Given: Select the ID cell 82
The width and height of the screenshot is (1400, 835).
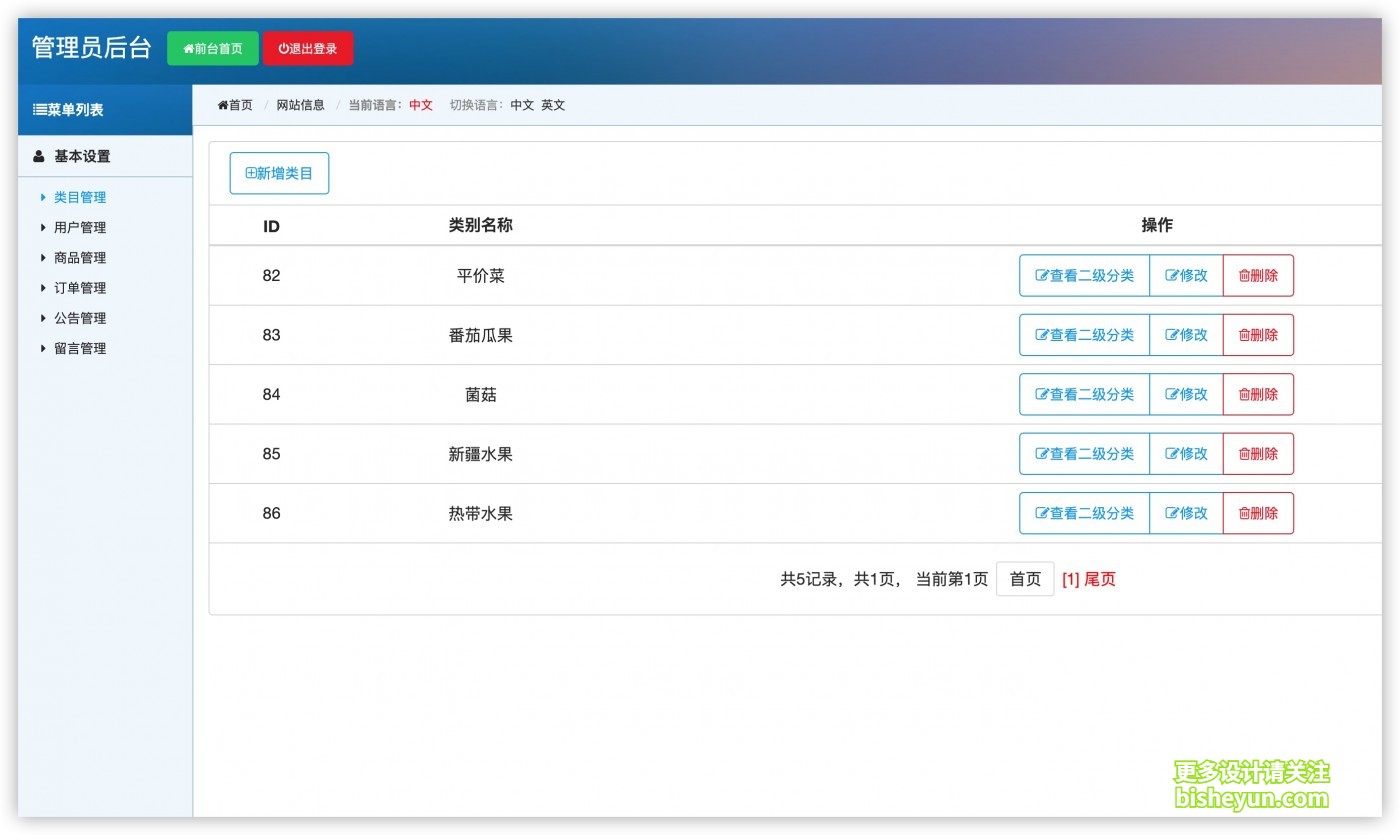Looking at the screenshot, I should tap(271, 276).
